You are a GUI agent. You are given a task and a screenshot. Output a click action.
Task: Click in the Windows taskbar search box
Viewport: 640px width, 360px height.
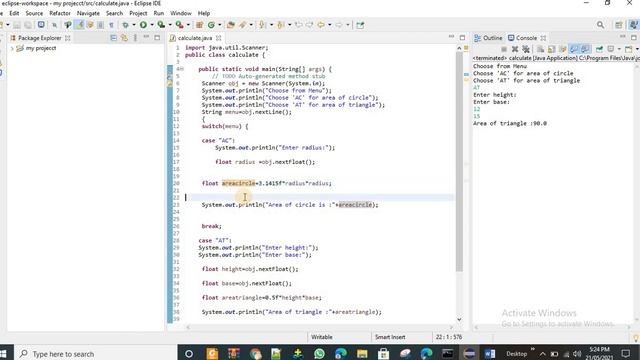pos(96,353)
